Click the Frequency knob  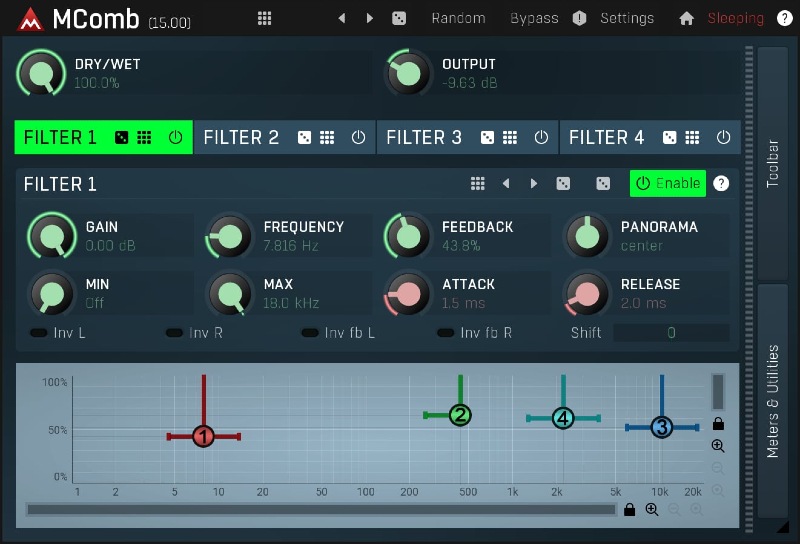pos(231,237)
